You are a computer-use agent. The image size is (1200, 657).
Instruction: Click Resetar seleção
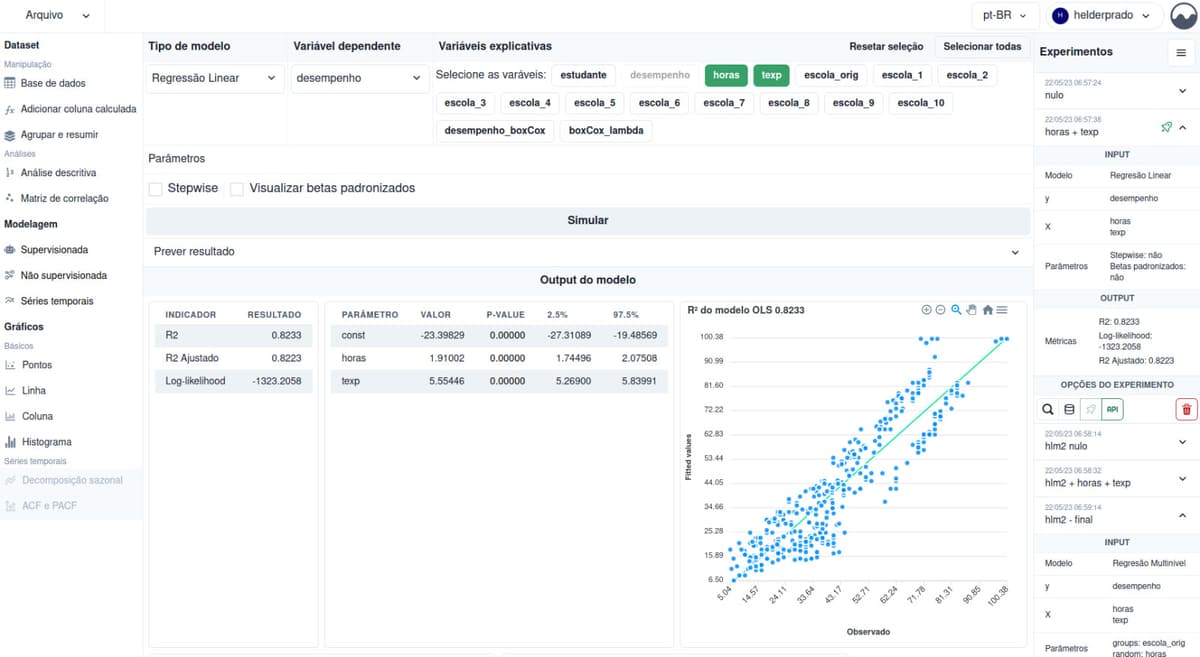pyautogui.click(x=886, y=47)
